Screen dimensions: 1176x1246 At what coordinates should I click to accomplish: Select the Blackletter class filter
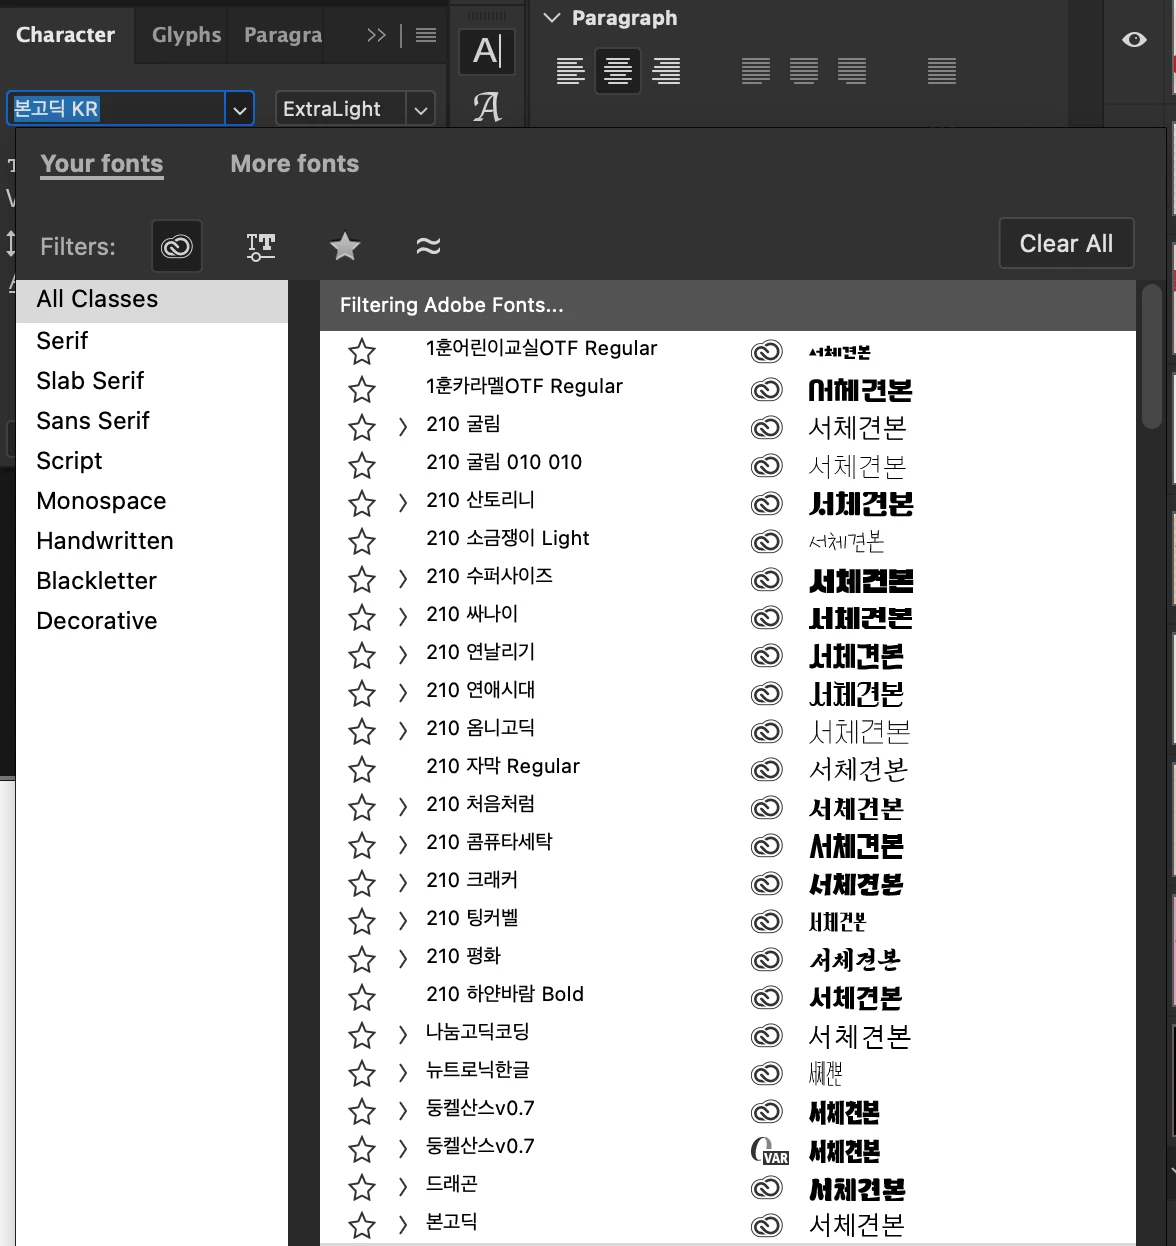[x=96, y=581]
